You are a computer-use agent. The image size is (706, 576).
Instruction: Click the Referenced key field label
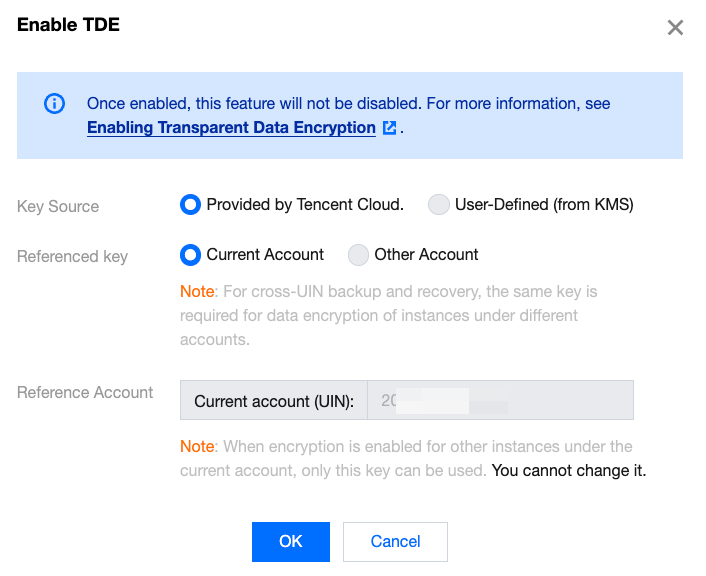72,256
